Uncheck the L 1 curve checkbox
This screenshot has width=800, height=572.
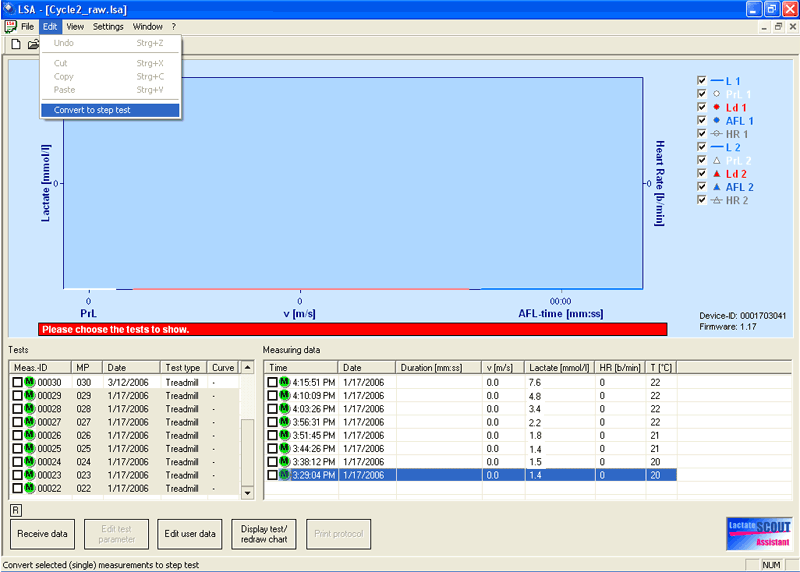click(702, 80)
